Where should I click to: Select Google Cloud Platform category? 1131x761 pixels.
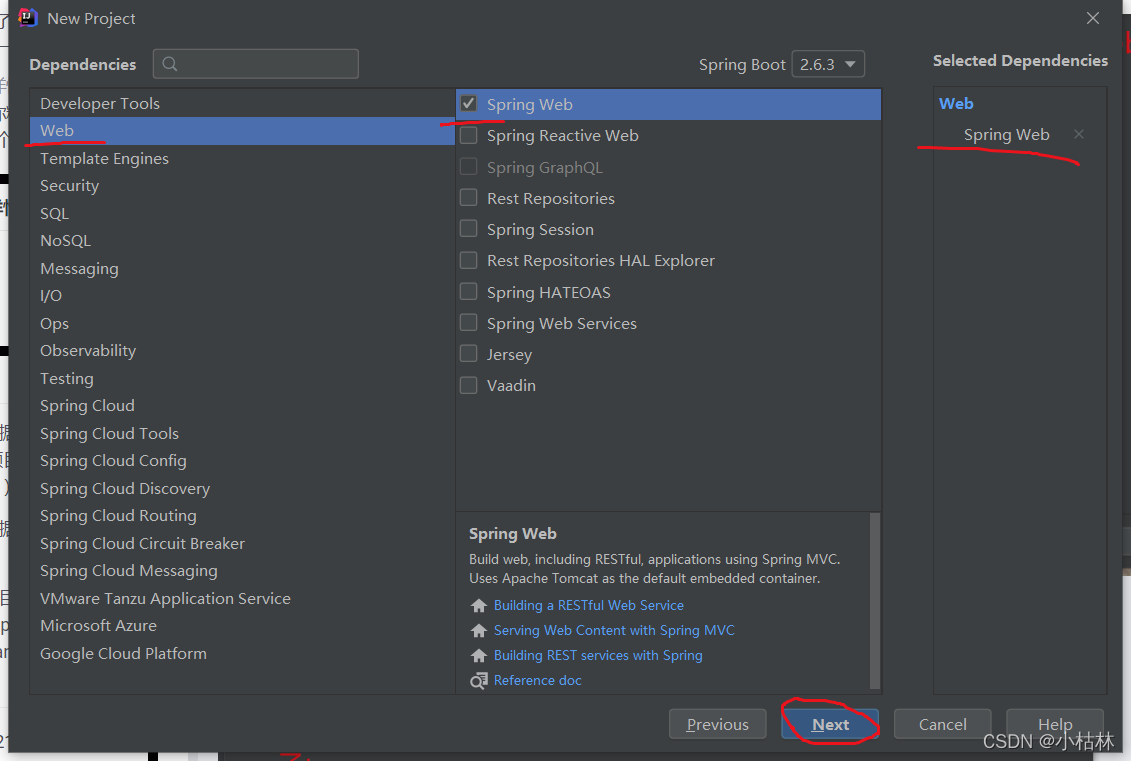click(242, 654)
